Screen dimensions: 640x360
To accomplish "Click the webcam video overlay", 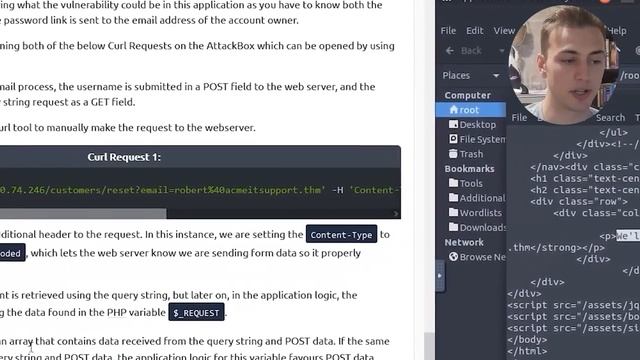I will pos(563,64).
